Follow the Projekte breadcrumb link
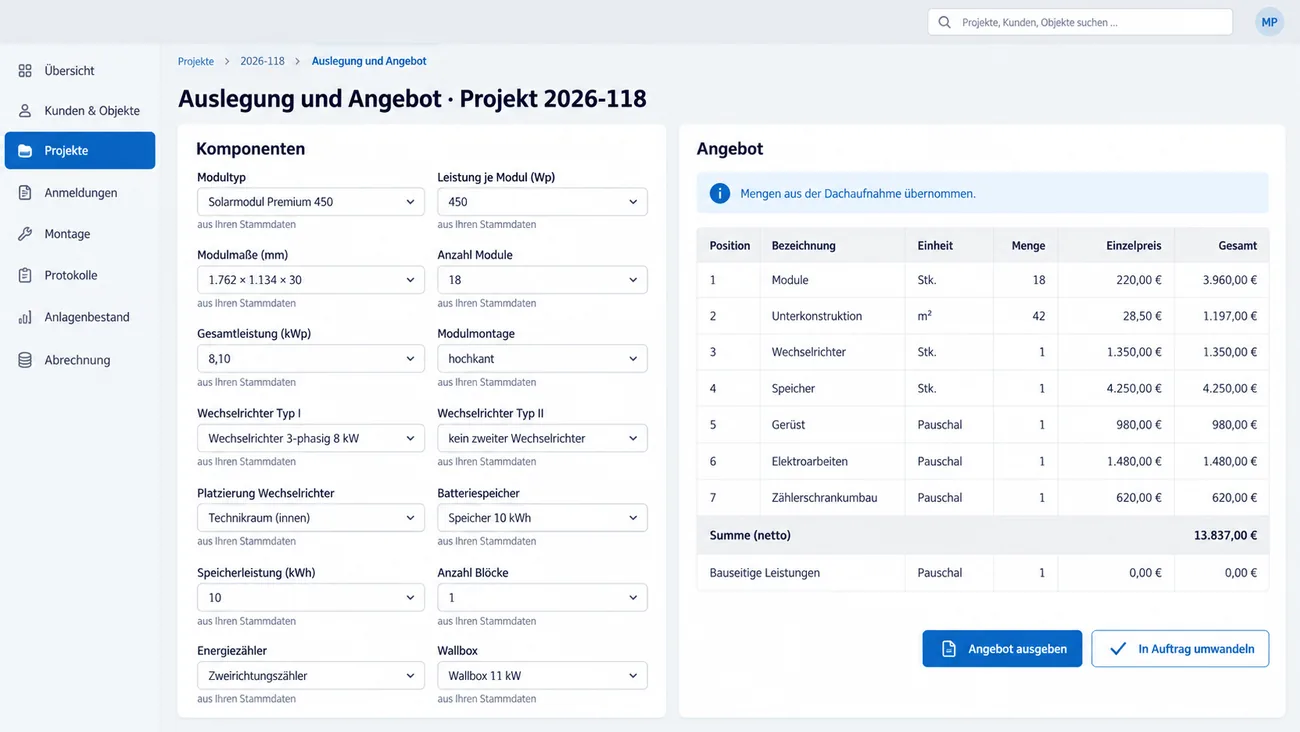Image resolution: width=1300 pixels, height=732 pixels. (x=196, y=61)
